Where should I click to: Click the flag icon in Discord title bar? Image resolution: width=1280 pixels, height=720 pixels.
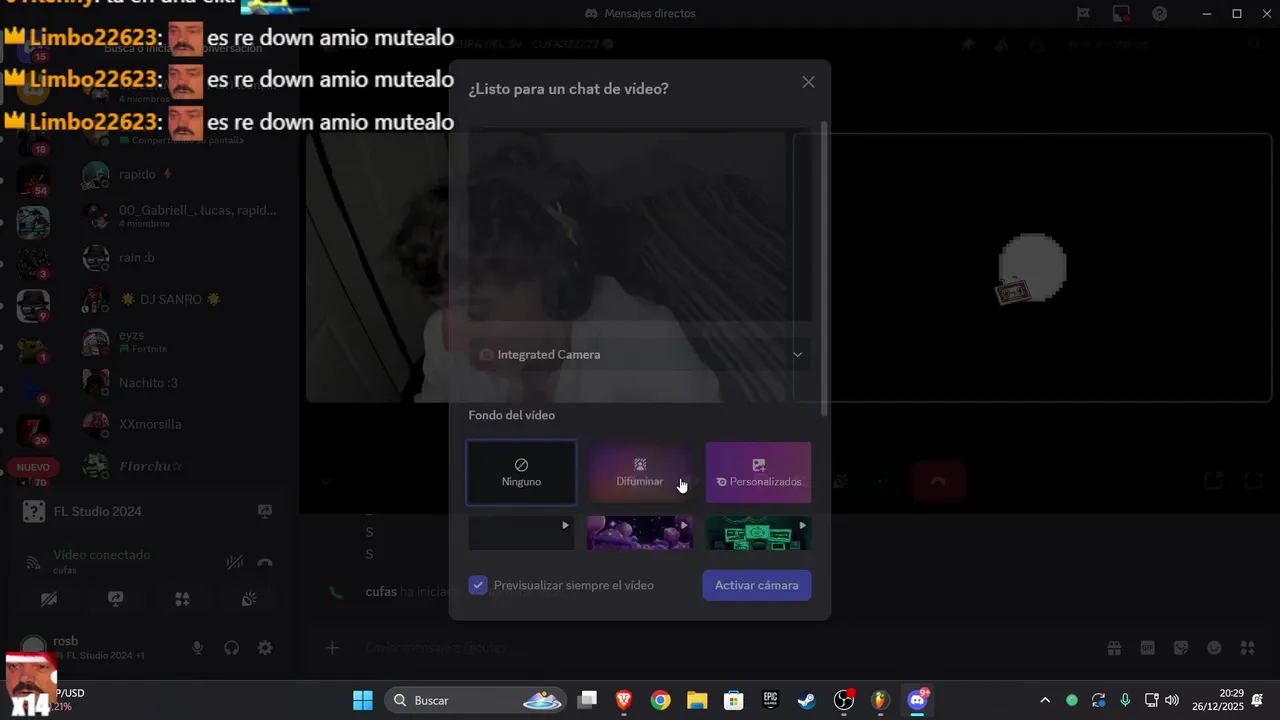[x=1083, y=14]
